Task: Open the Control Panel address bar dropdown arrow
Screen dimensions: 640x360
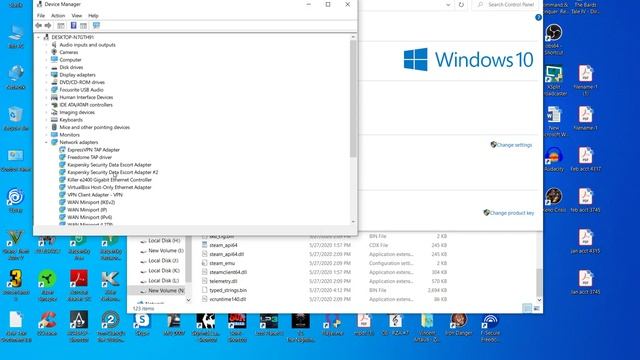Action: coord(448,5)
